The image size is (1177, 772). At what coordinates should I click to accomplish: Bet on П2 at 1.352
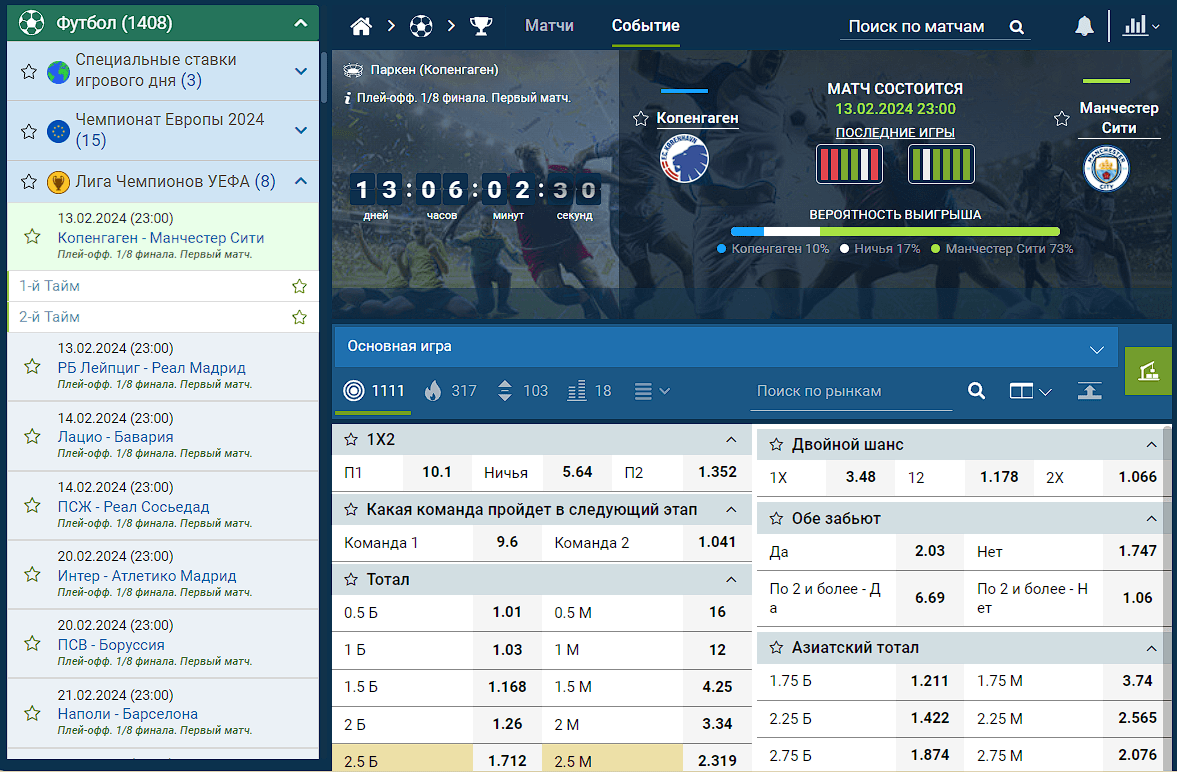point(717,472)
